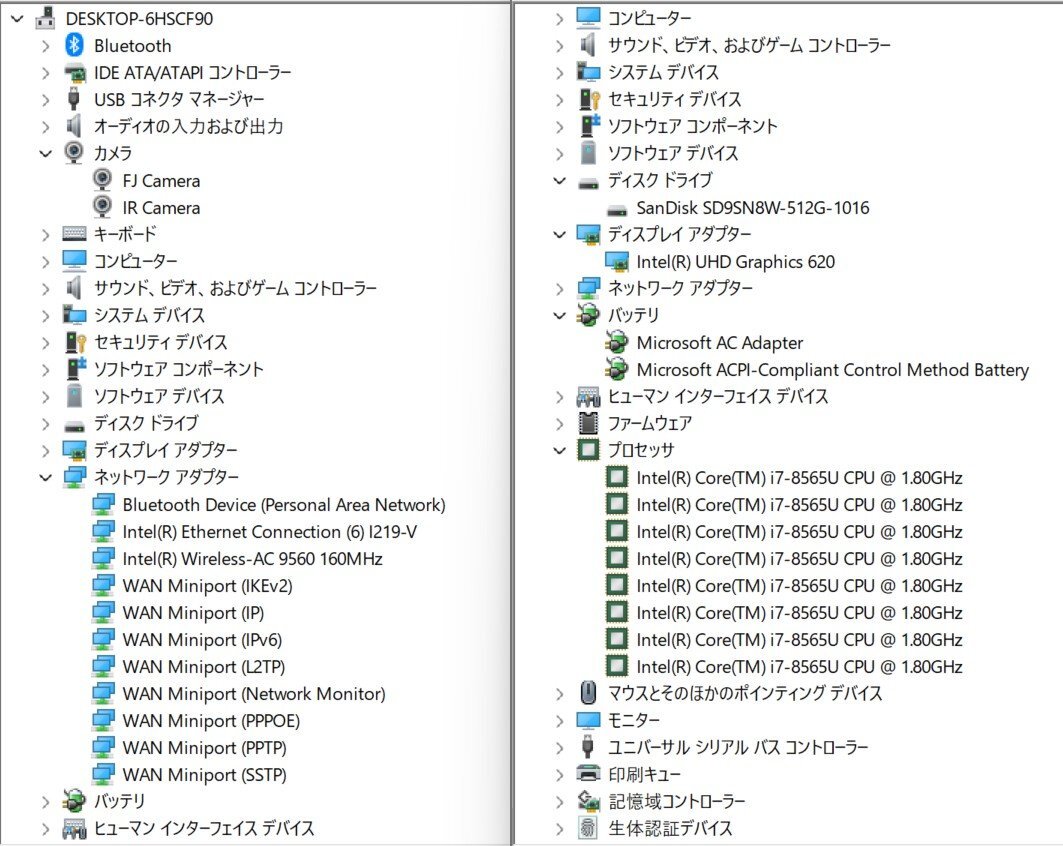Image resolution: width=1063 pixels, height=846 pixels.
Task: Select バッテリ at bottom of left pane
Action: tap(119, 801)
